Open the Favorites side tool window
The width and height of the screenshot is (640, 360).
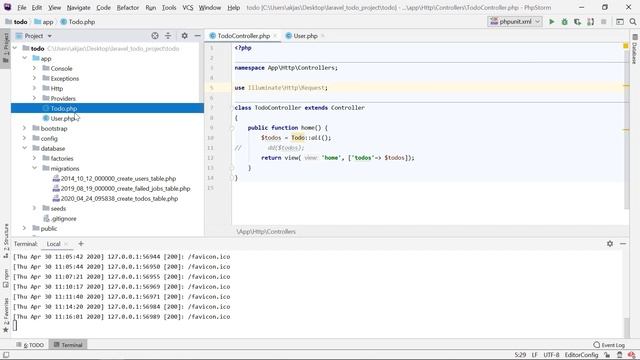[x=6, y=315]
